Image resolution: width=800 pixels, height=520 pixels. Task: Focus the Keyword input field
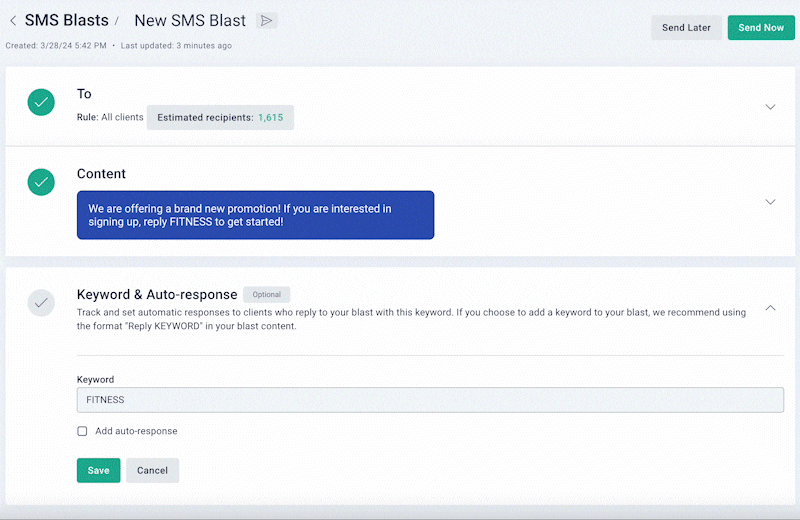point(430,400)
